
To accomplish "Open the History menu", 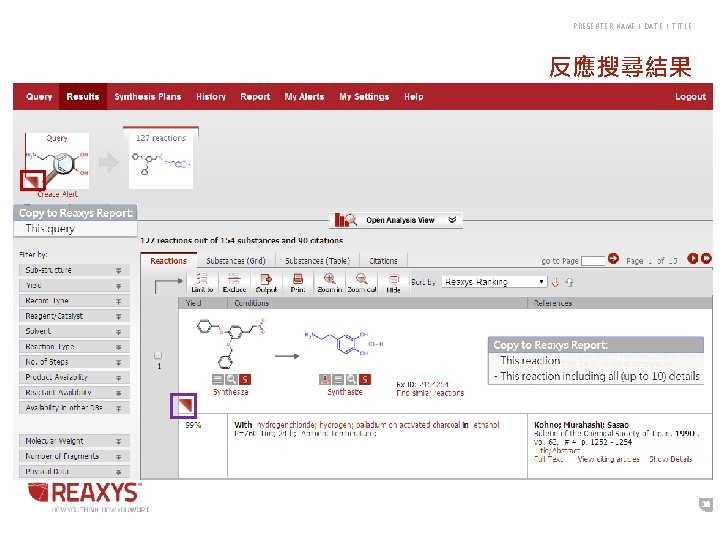I will [211, 96].
